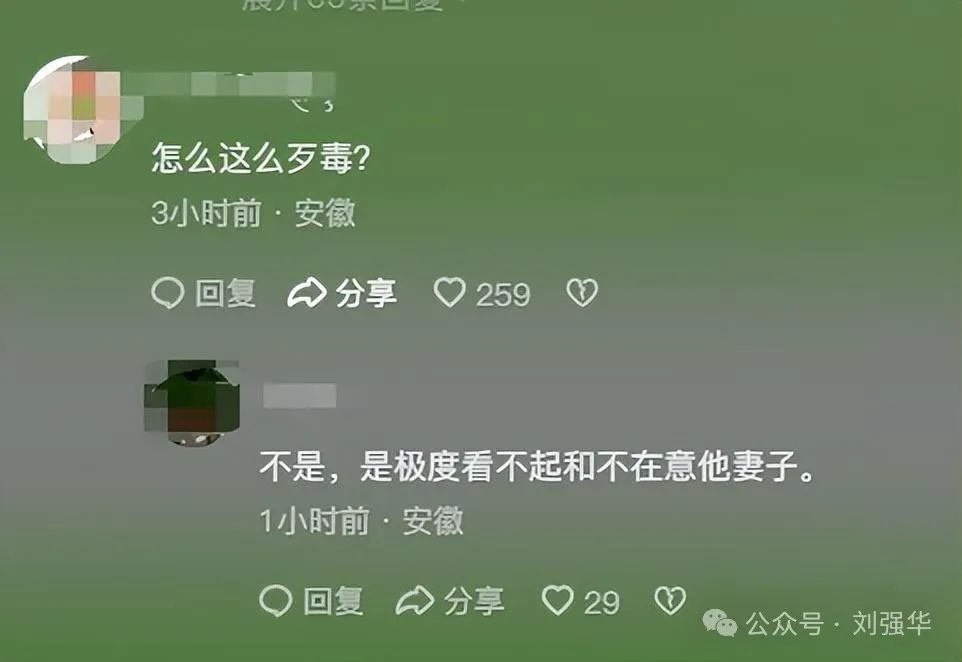Viewport: 962px width, 662px height.
Task: Click the reply author's blurred username
Action: pyautogui.click(x=299, y=395)
